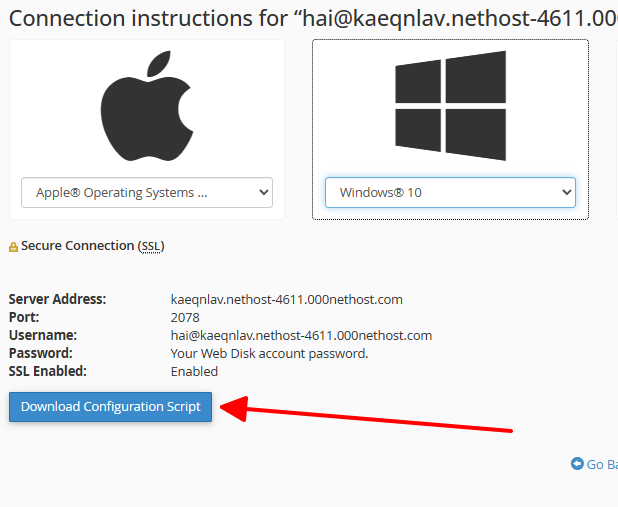Viewport: 618px width, 507px height.
Task: Click the server address value text
Action: tap(287, 300)
